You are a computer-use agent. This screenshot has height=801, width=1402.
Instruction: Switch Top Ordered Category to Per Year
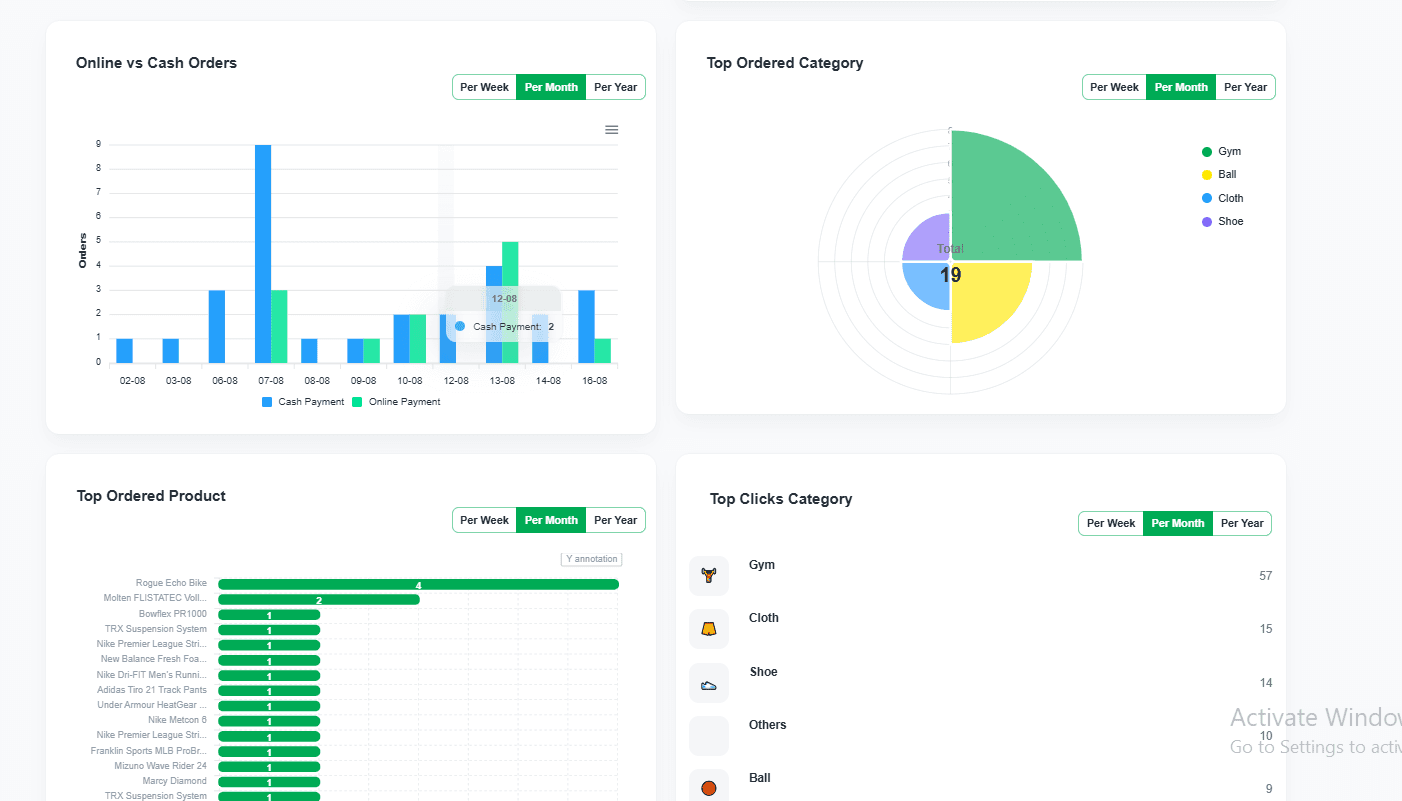click(x=1245, y=87)
